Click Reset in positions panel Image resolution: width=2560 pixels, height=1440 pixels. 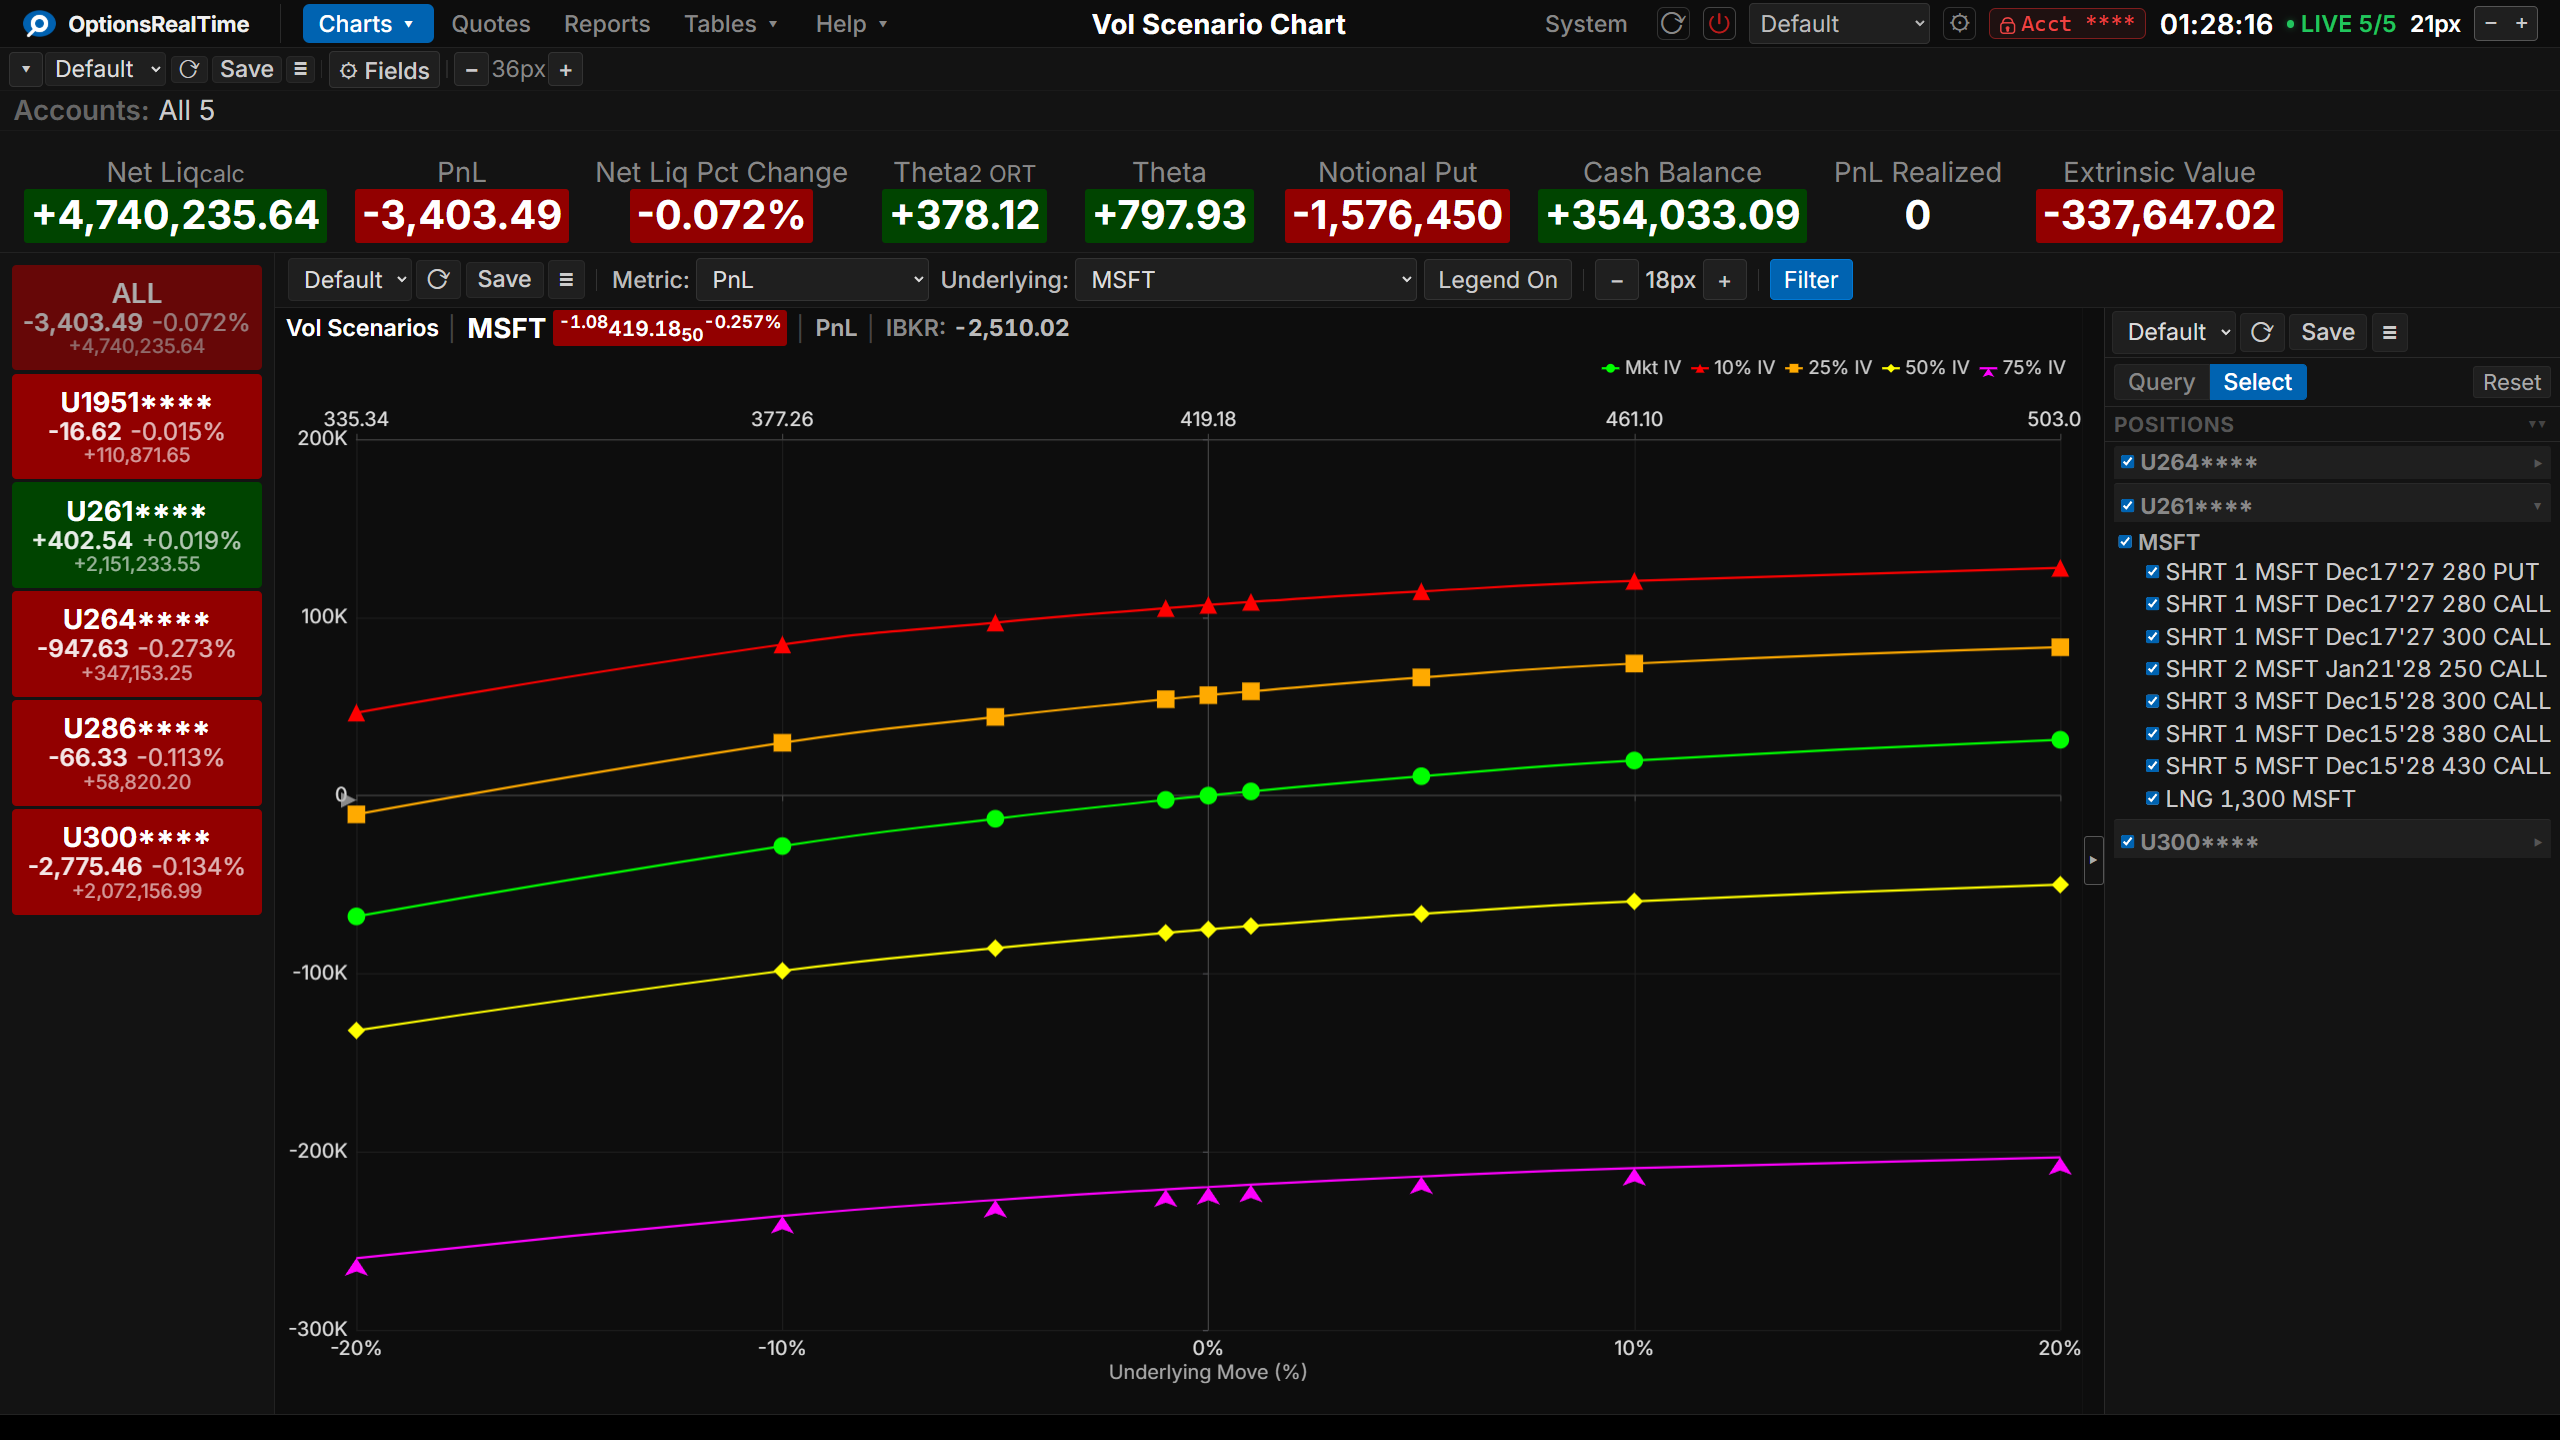point(2511,382)
